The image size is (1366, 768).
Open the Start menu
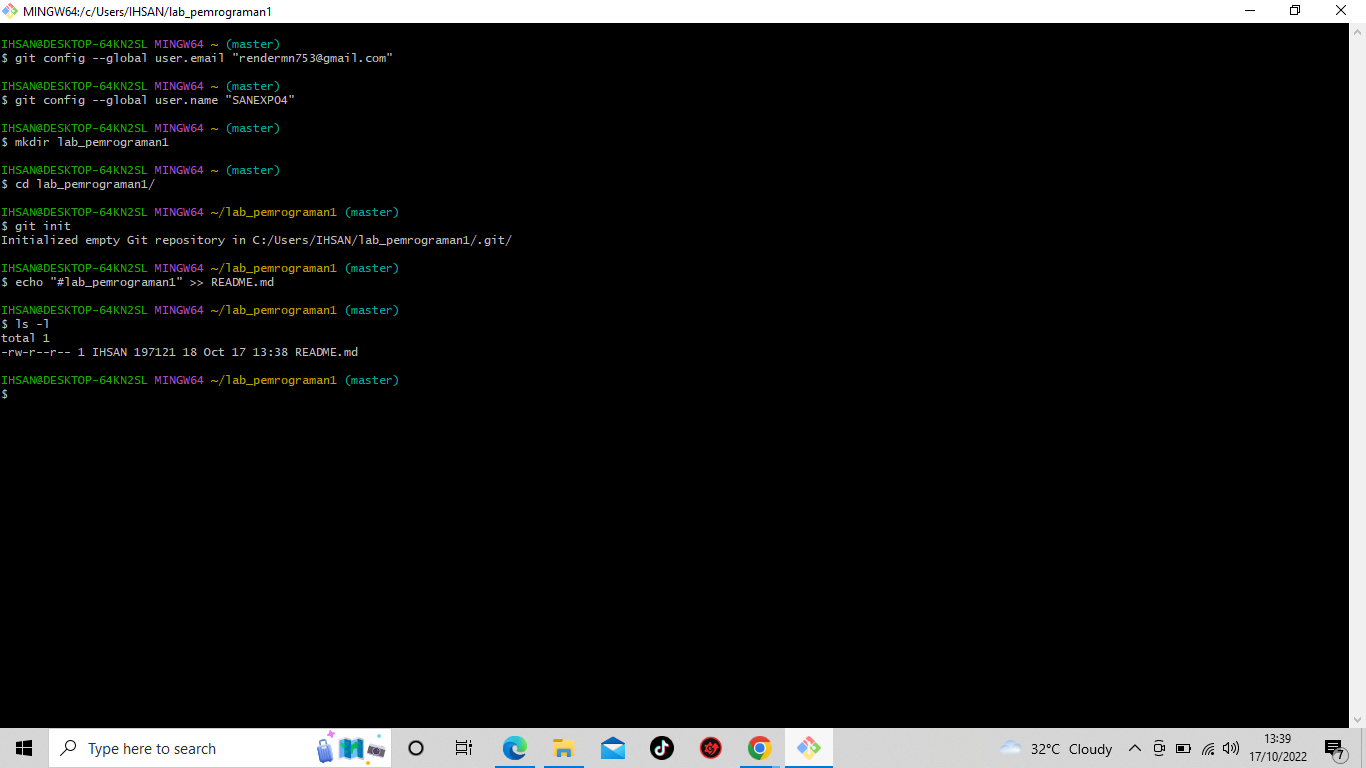[22, 748]
